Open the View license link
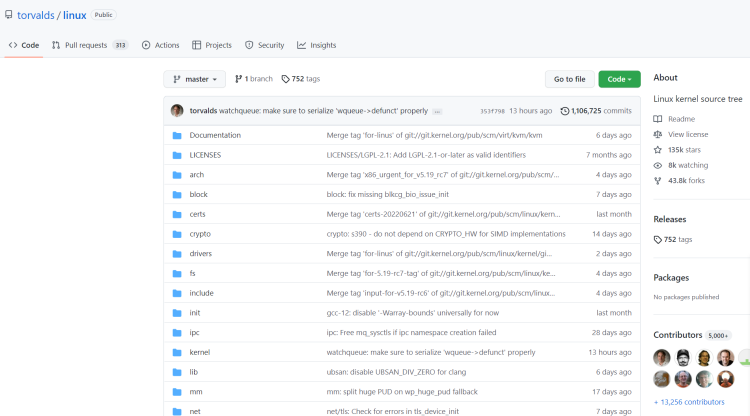The height and width of the screenshot is (416, 750). click(688, 134)
